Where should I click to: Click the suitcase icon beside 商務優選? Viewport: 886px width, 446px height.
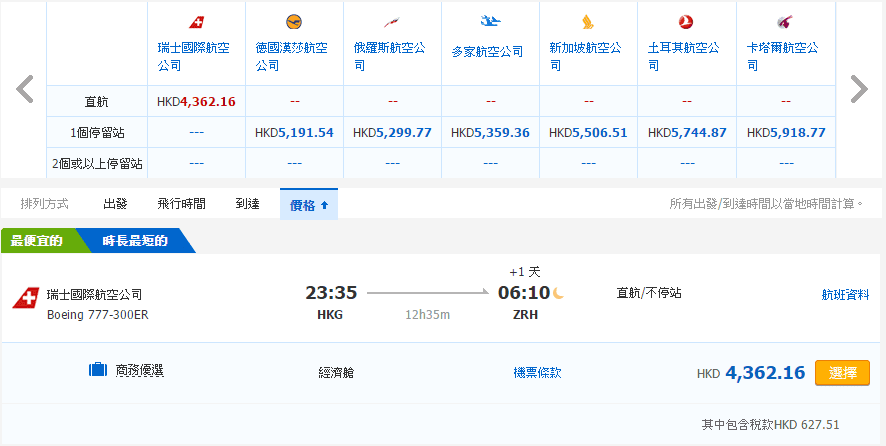(x=97, y=371)
